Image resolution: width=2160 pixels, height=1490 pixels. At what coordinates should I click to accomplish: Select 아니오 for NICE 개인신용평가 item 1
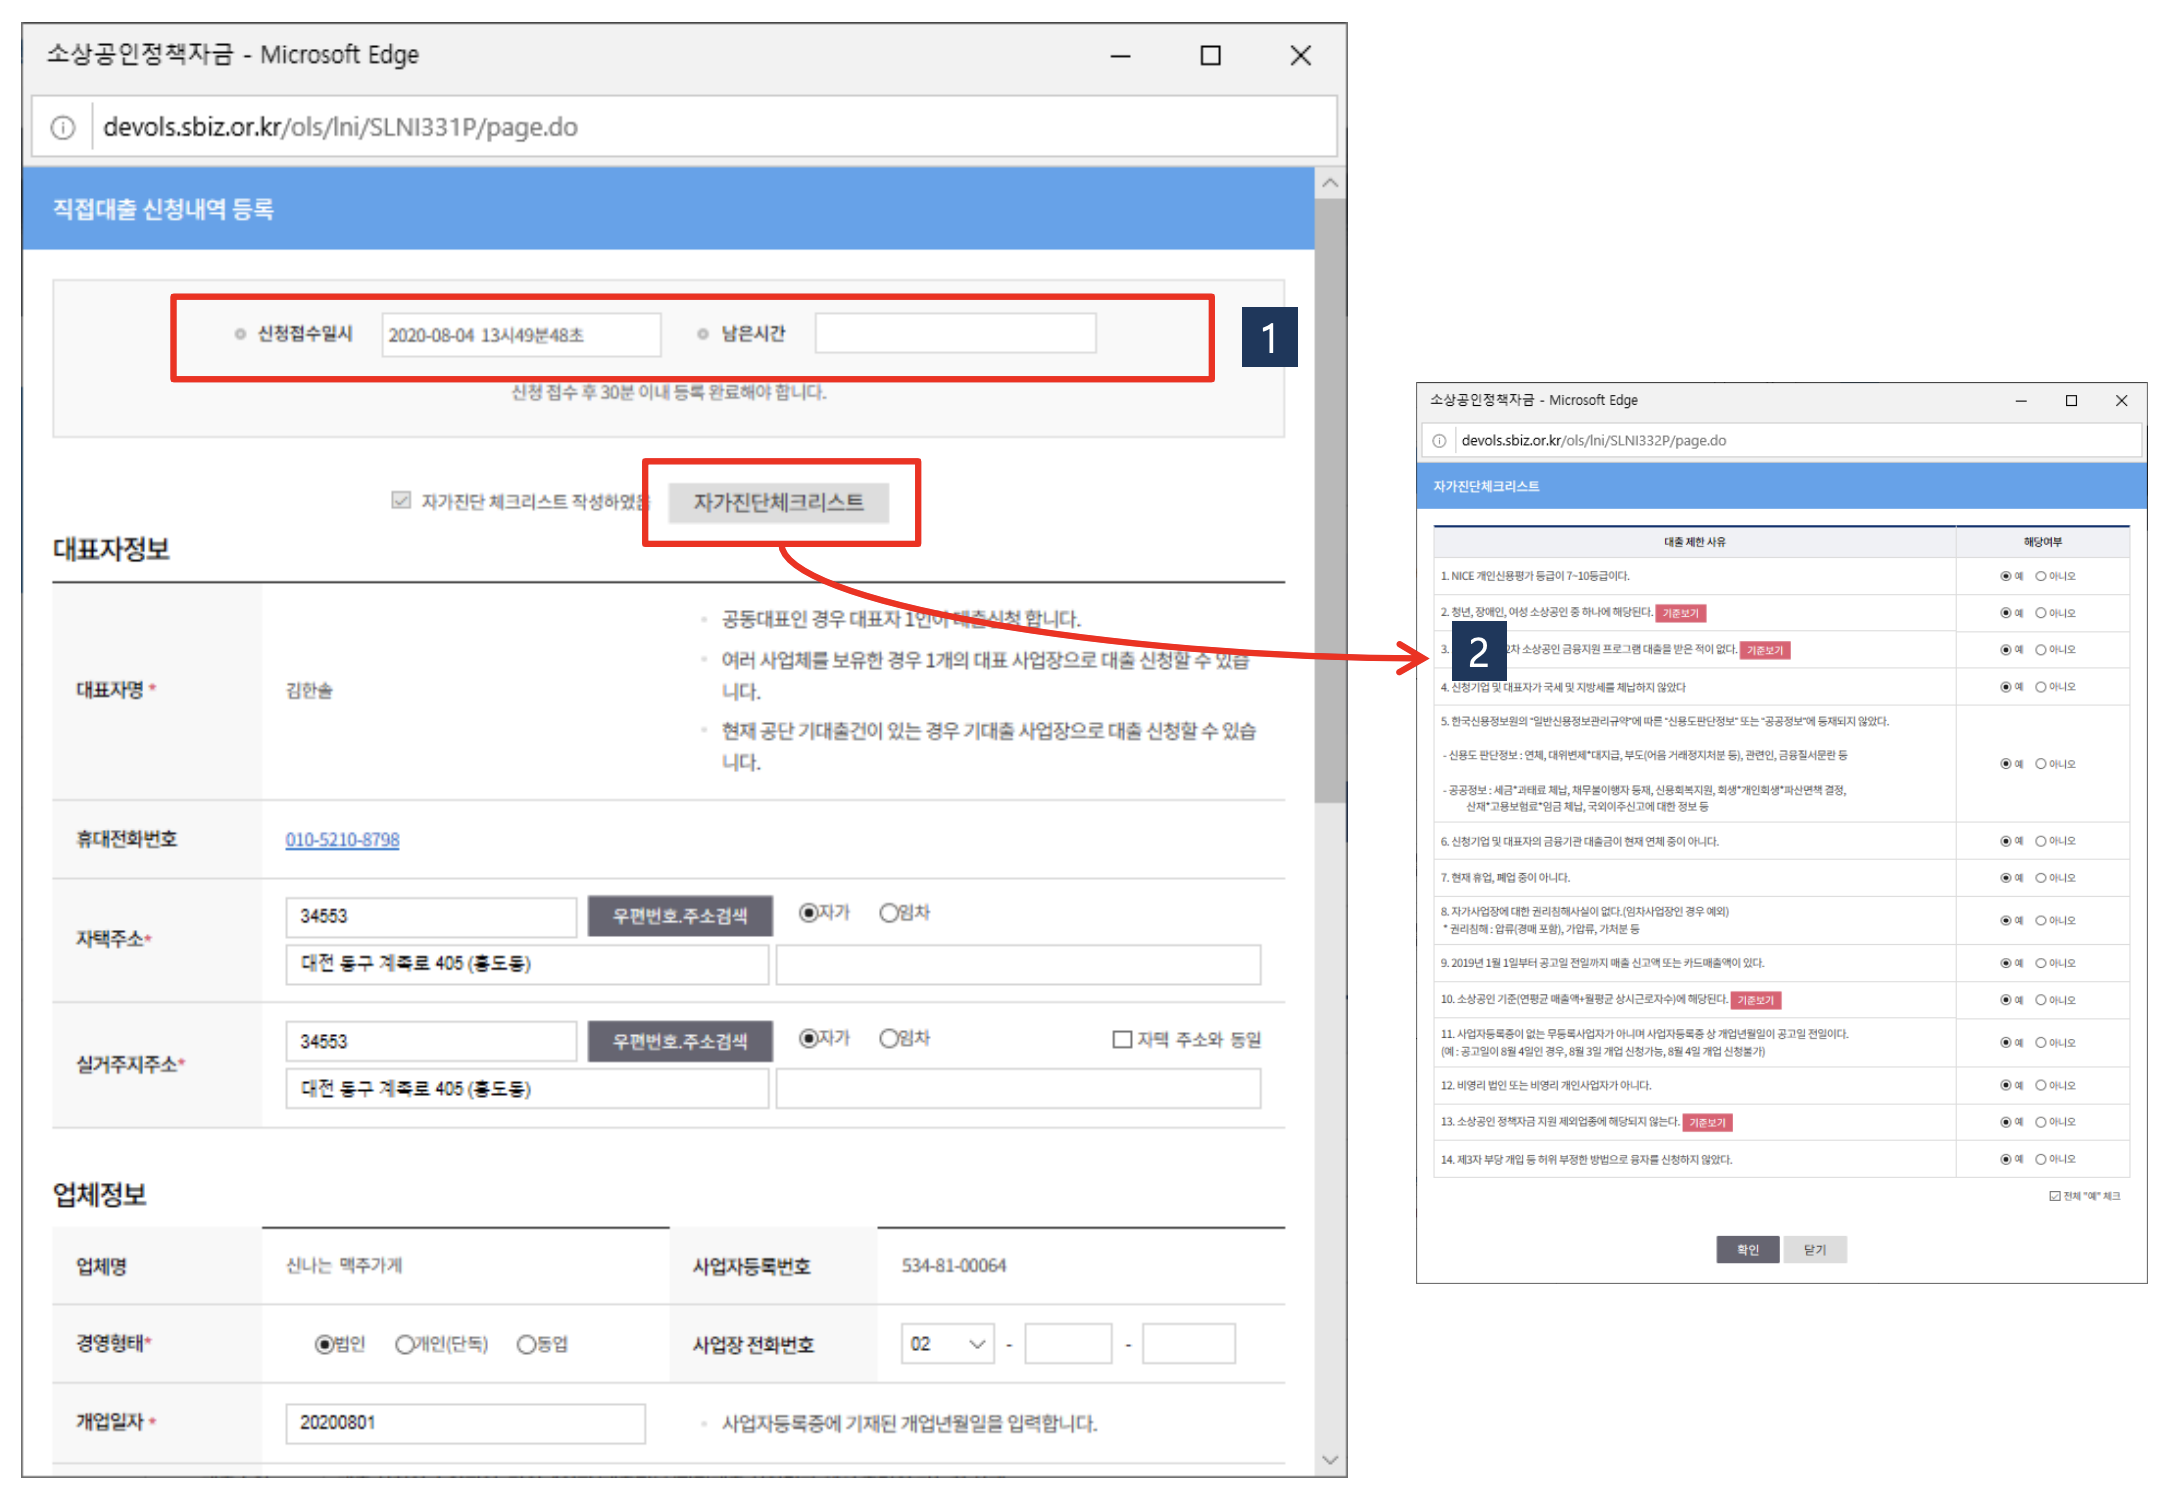2041,576
